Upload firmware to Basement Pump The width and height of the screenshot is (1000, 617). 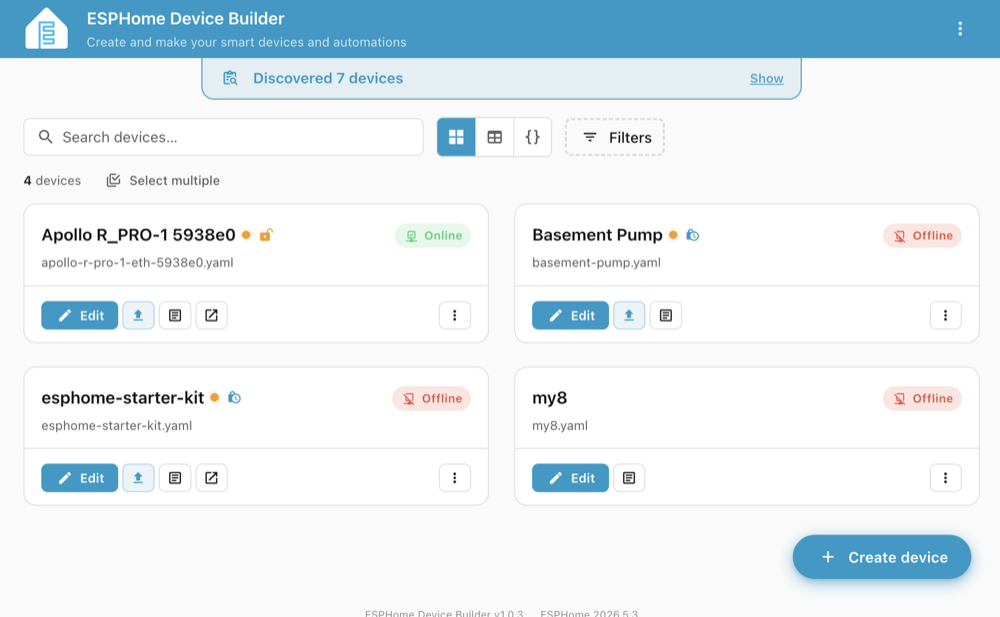[629, 315]
